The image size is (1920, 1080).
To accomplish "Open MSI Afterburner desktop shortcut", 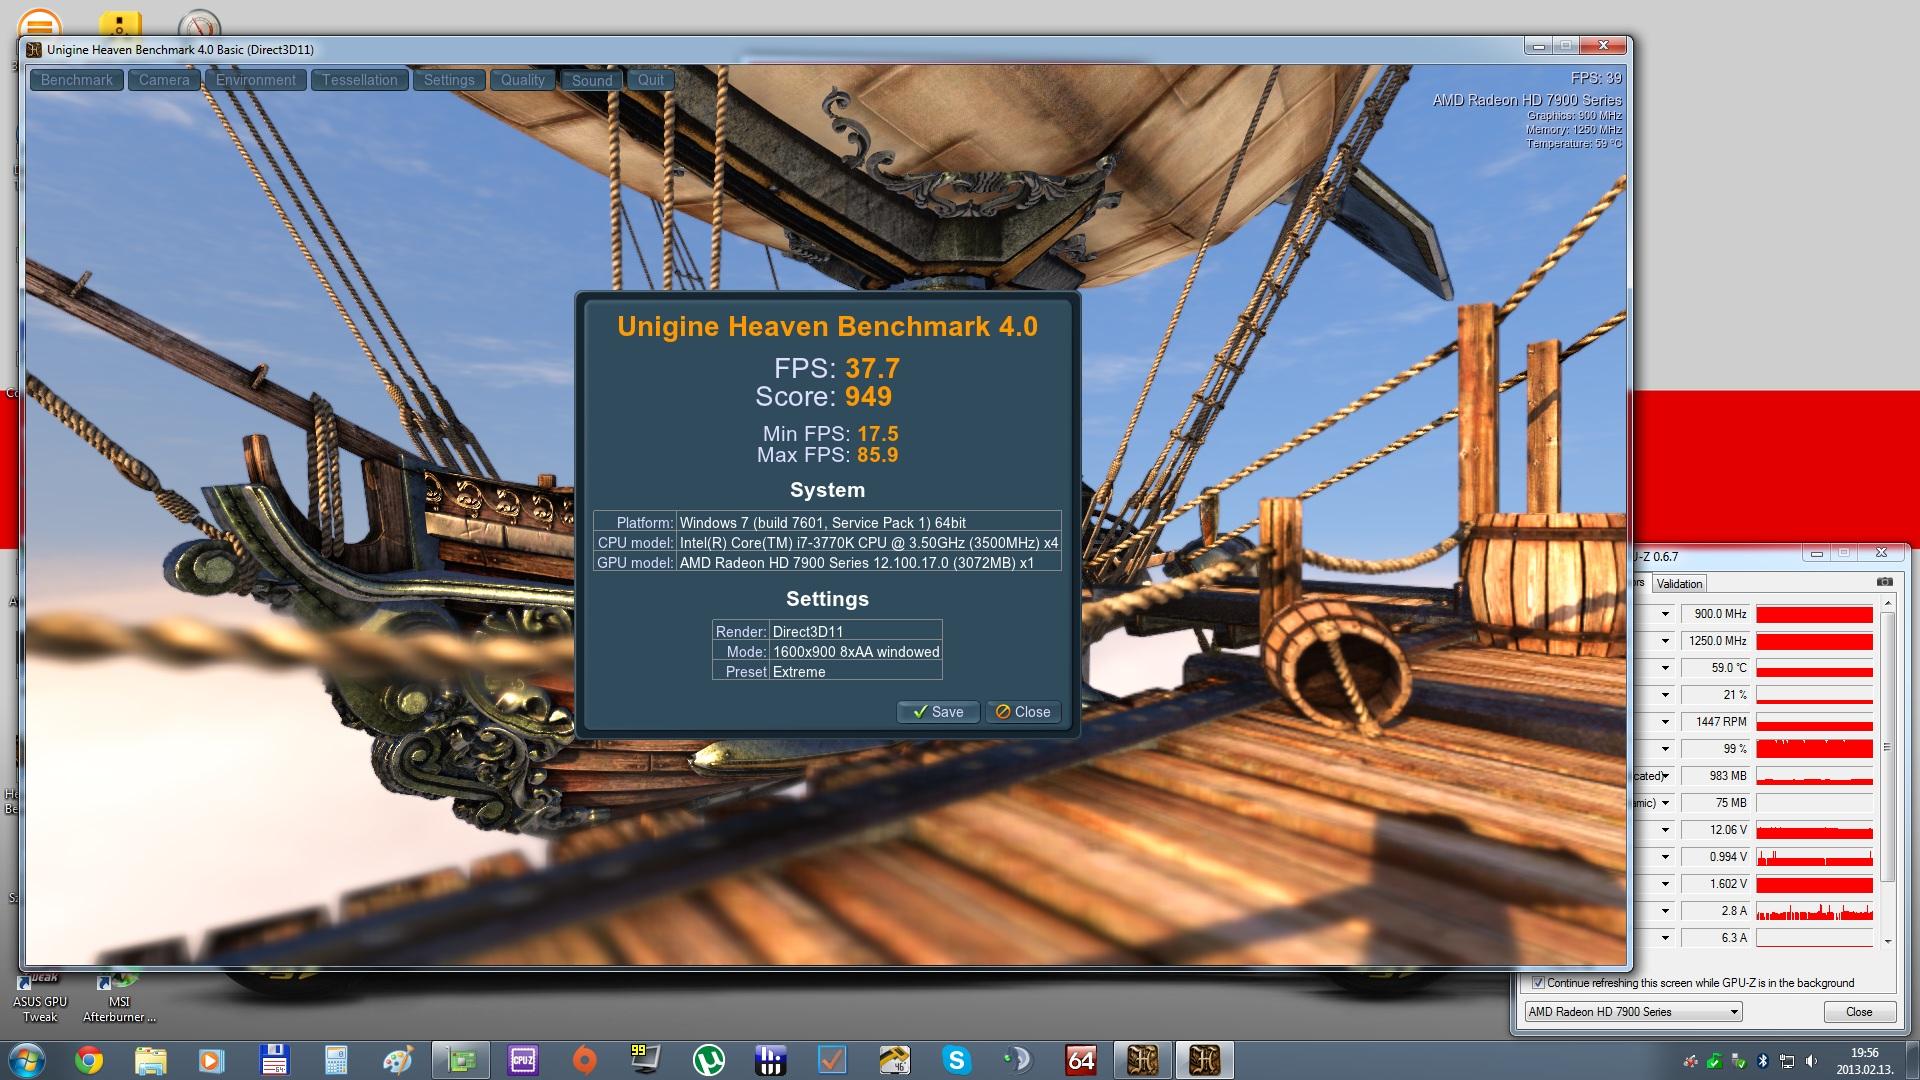I will coord(119,997).
